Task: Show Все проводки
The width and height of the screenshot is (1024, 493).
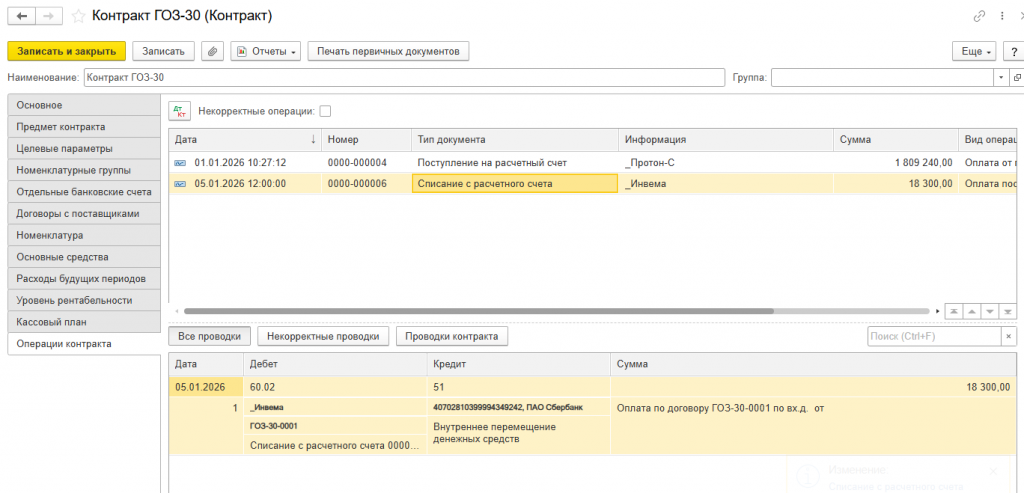Action: (x=210, y=336)
